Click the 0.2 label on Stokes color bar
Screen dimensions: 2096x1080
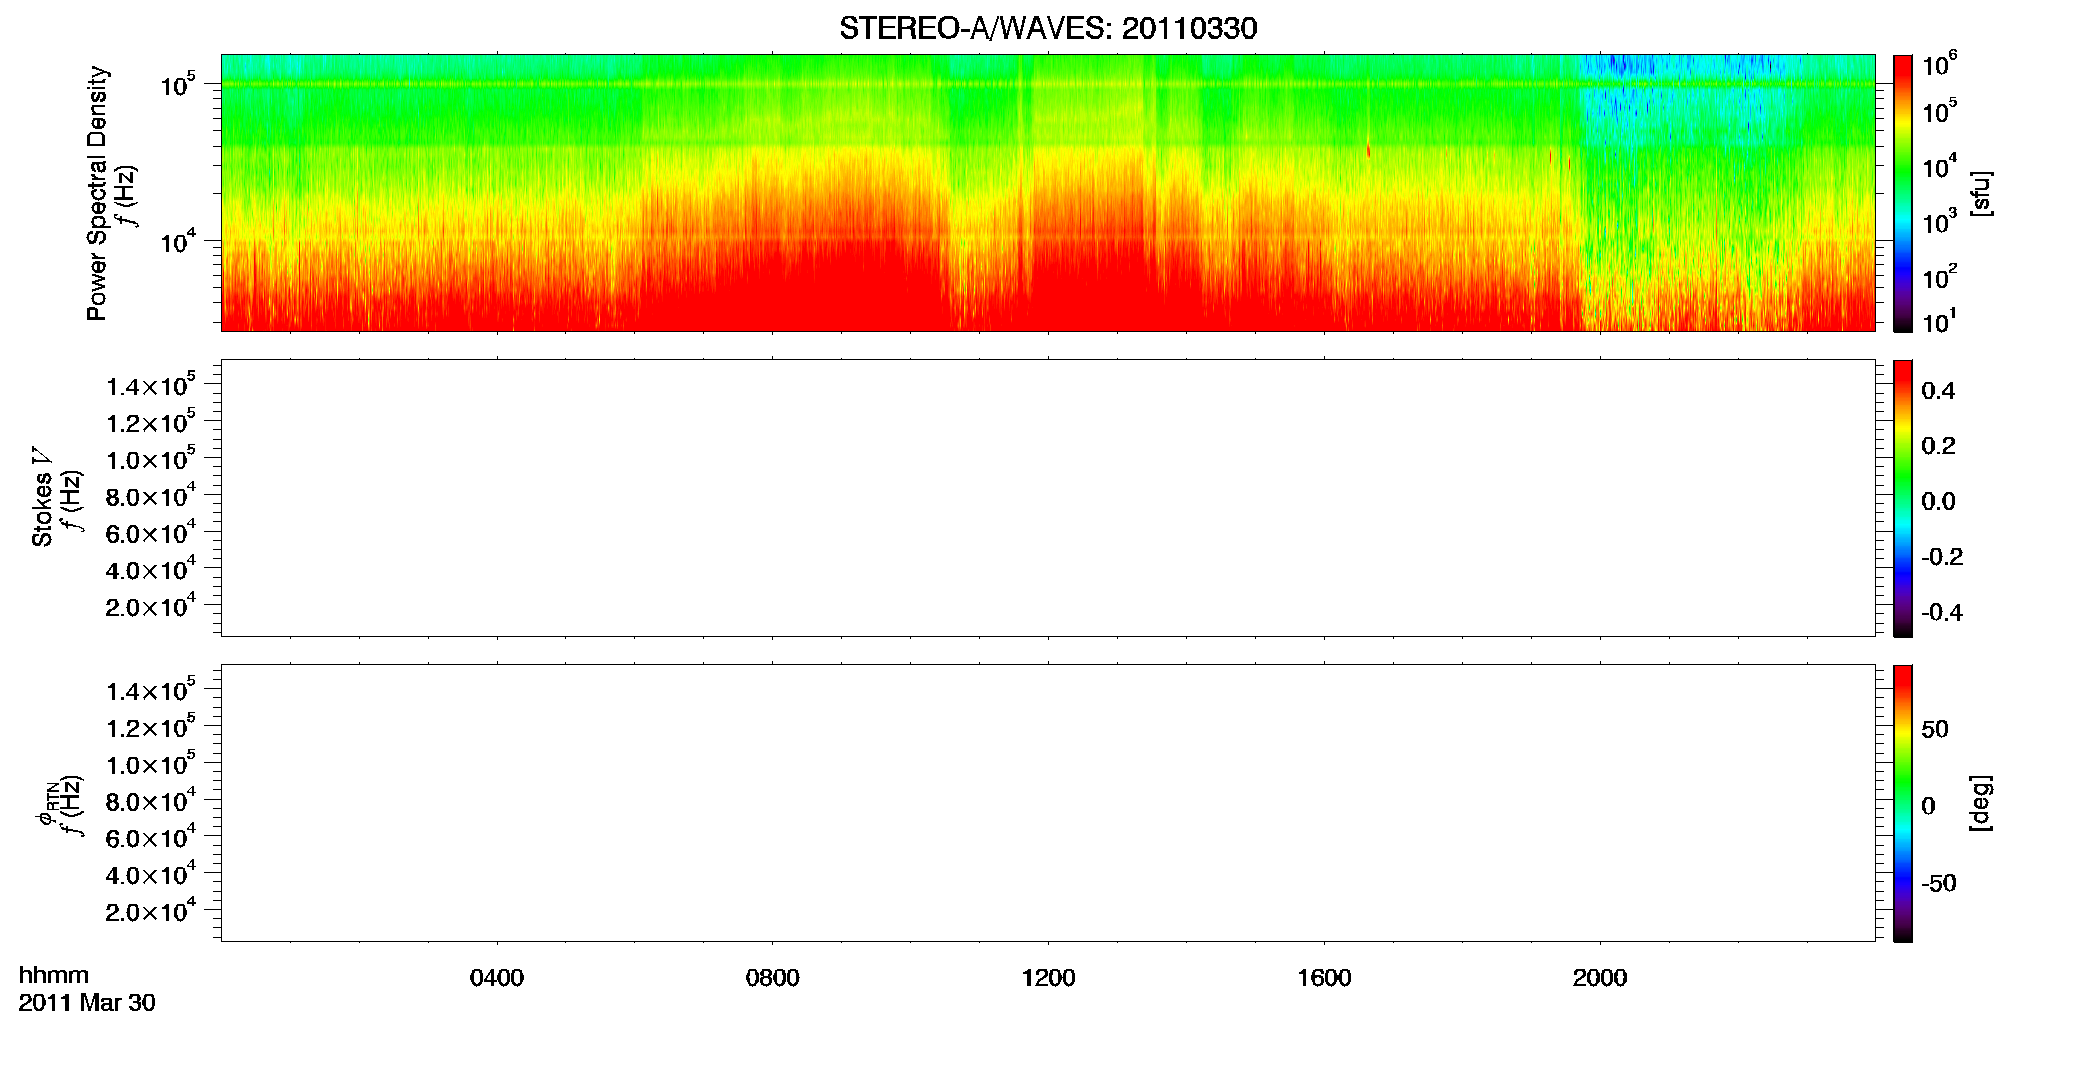(x=1938, y=446)
